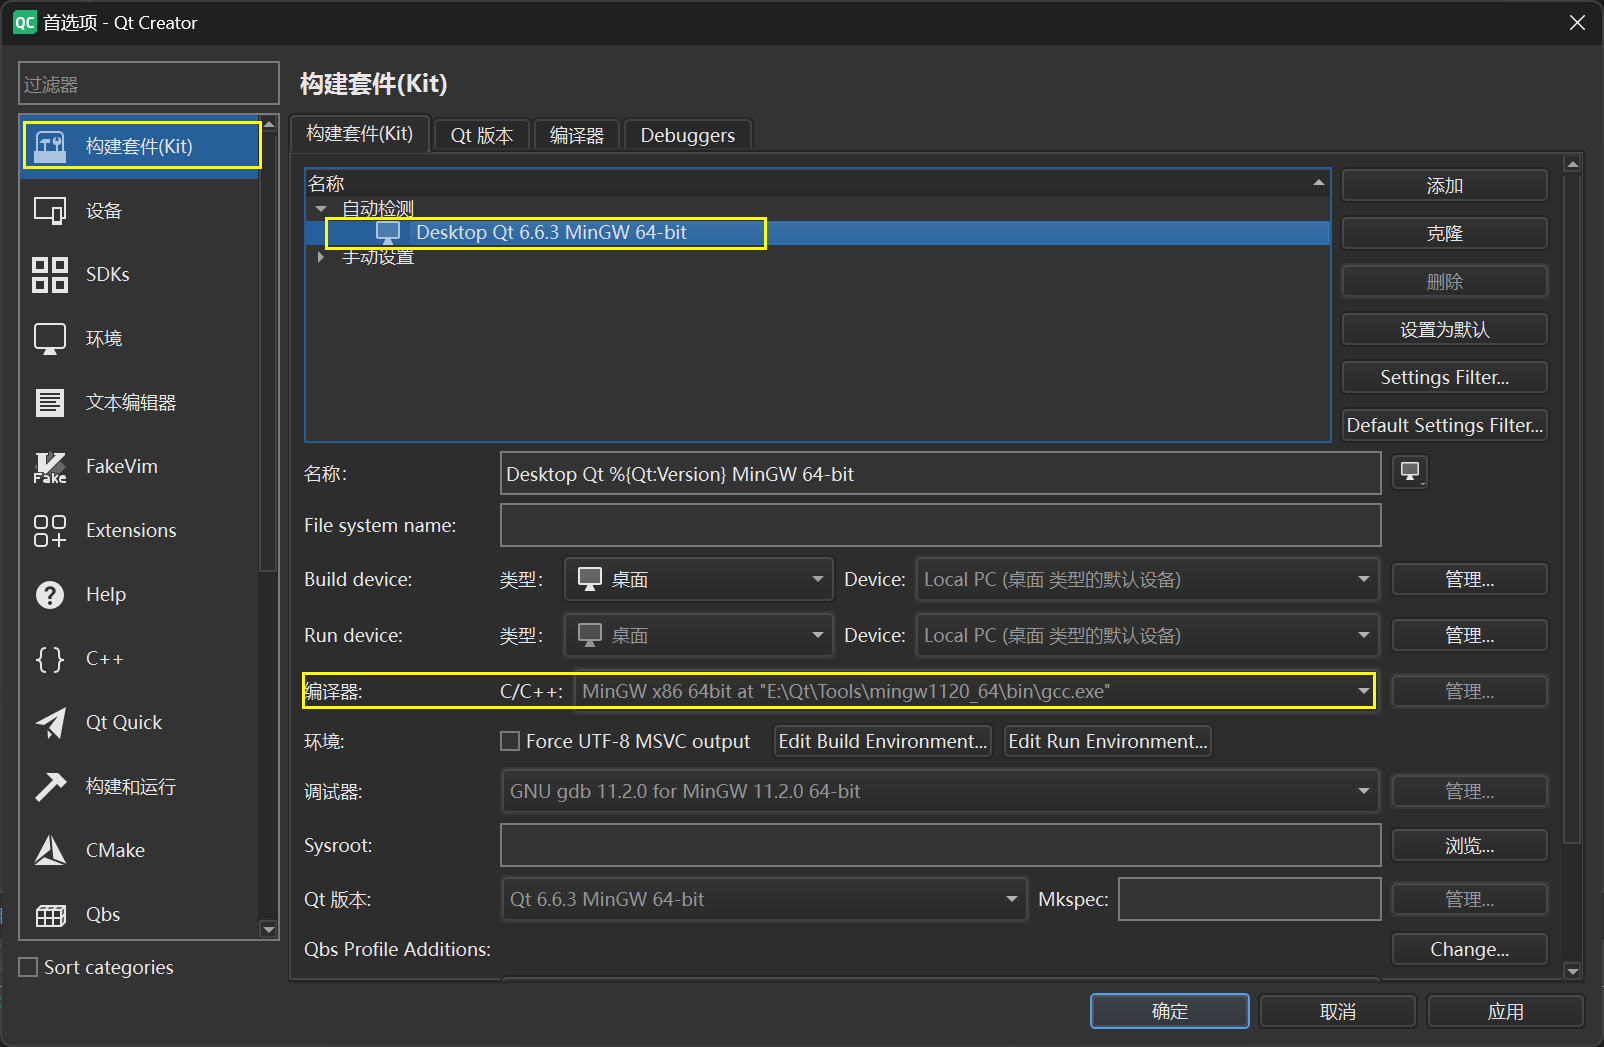Click the 克隆 button
This screenshot has height=1047, width=1604.
click(1445, 233)
